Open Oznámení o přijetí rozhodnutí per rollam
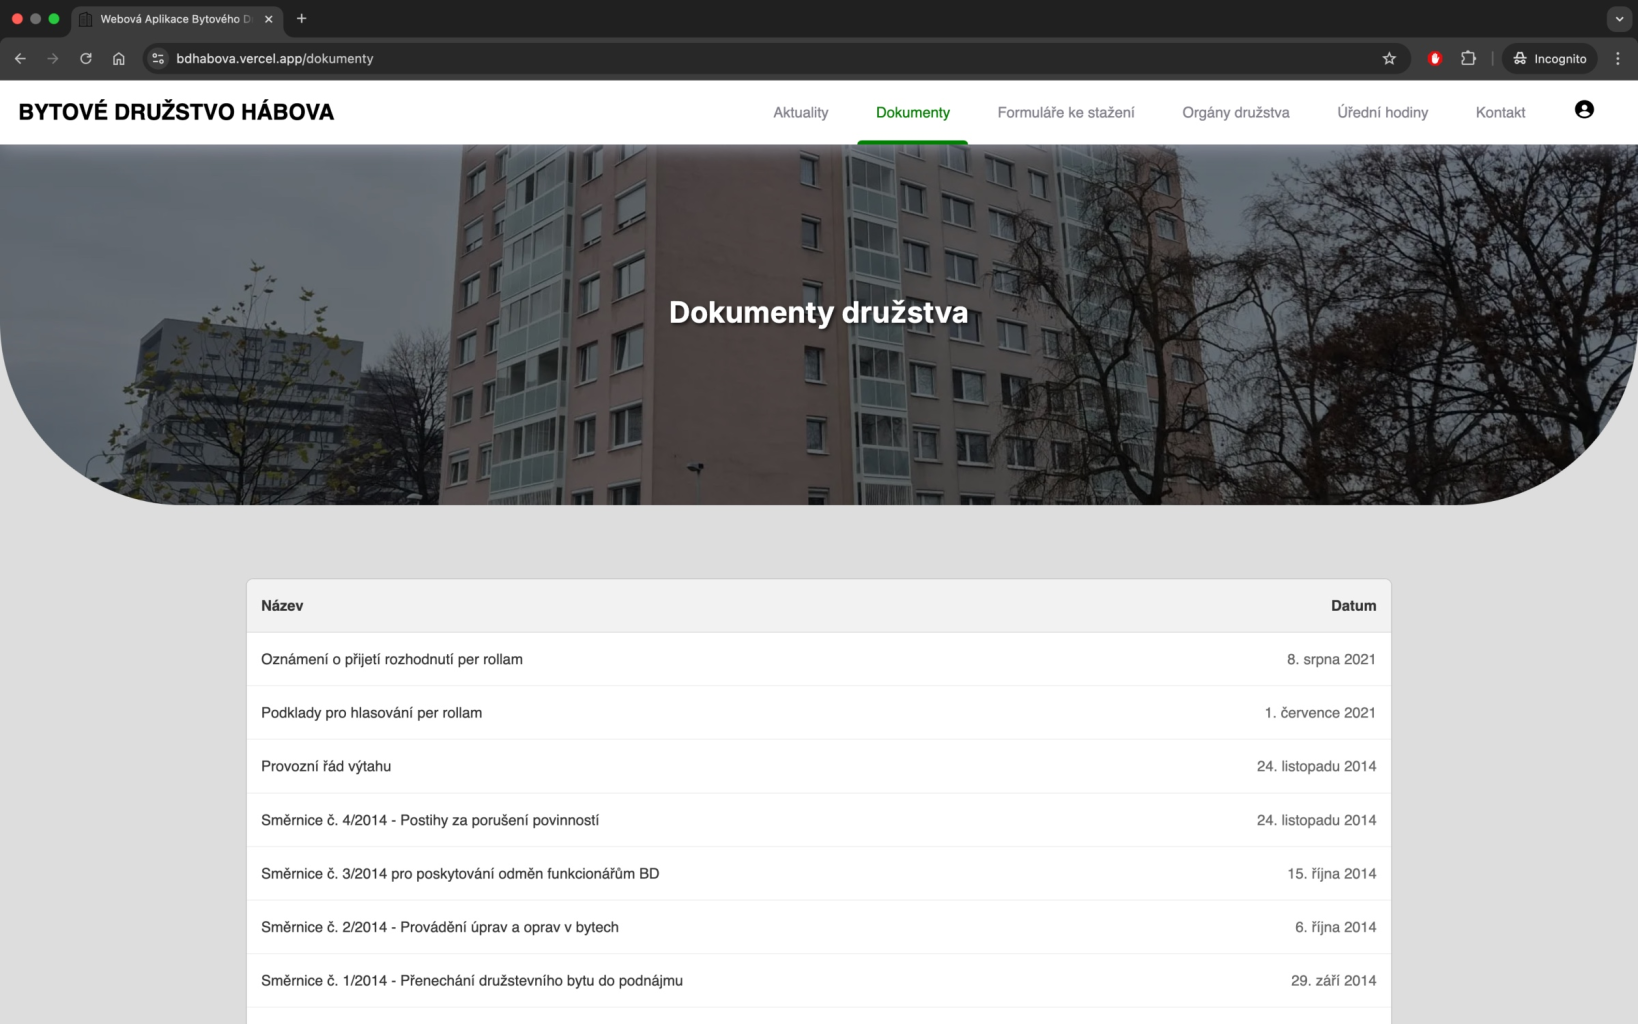Screen dimensions: 1638x1024 [392, 660]
